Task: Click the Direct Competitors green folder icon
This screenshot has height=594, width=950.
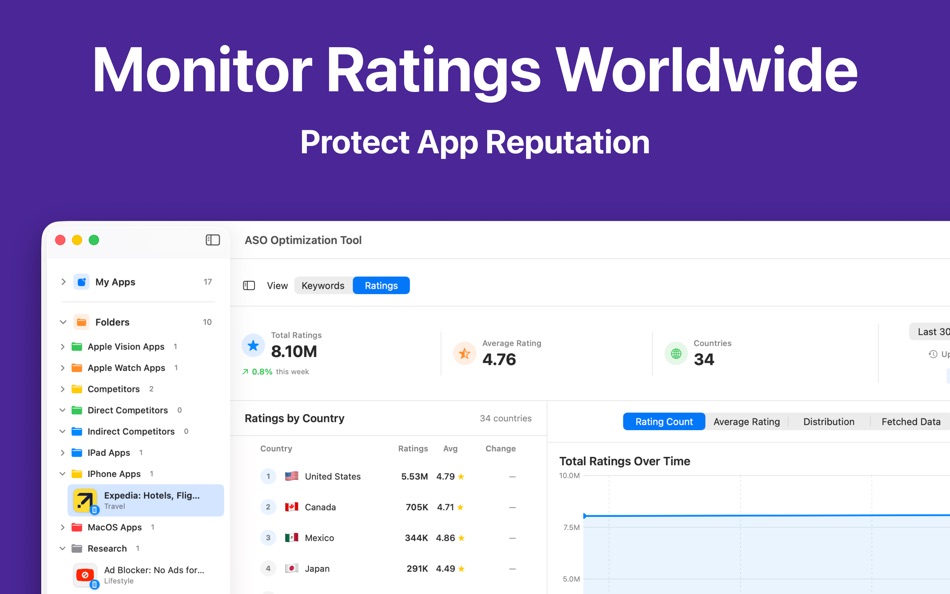Action: (x=76, y=410)
